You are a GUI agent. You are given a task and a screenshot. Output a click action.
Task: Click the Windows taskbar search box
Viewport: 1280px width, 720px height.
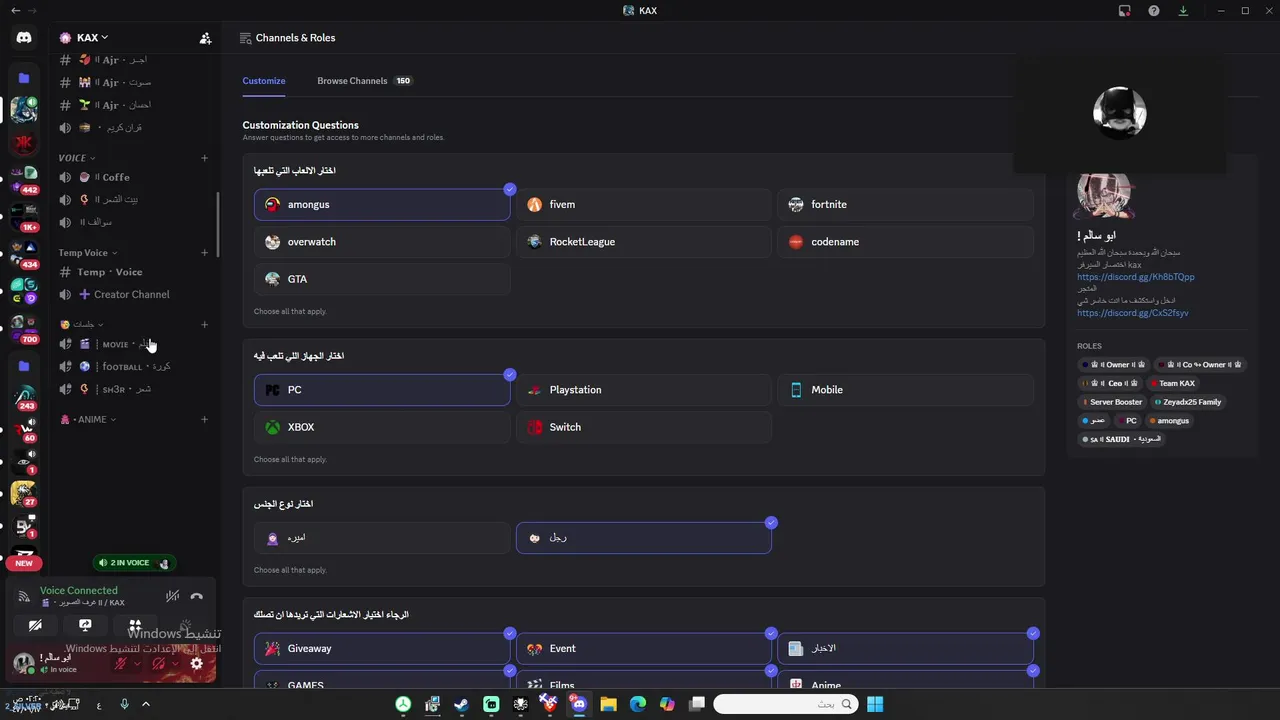[786, 704]
